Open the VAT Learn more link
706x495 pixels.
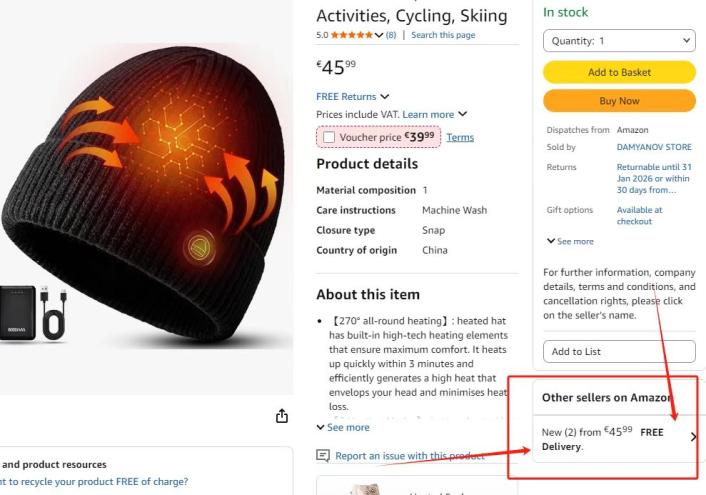tap(428, 115)
